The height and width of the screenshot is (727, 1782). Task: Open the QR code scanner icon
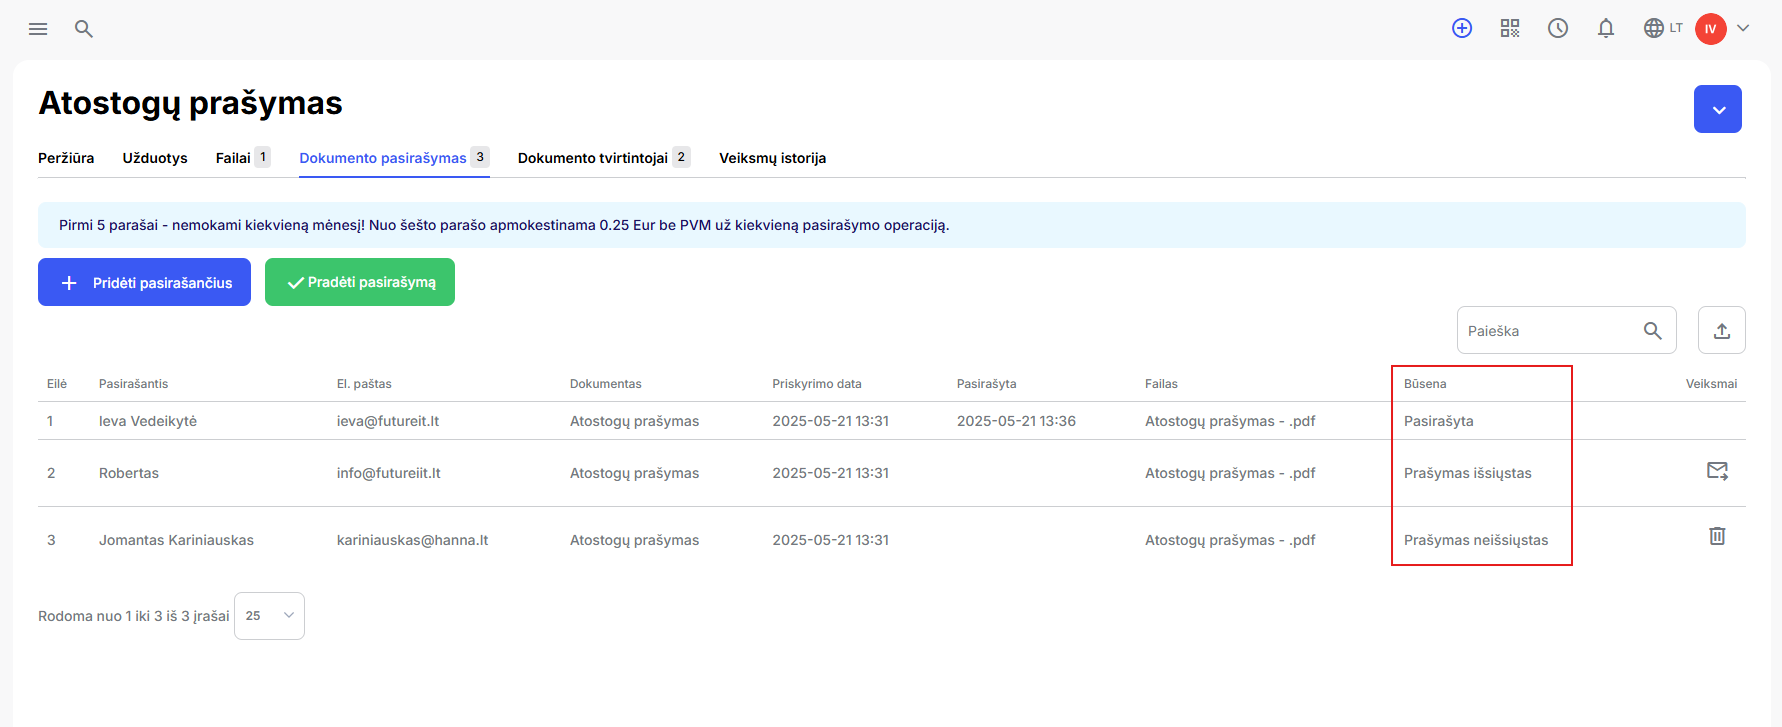pos(1510,28)
